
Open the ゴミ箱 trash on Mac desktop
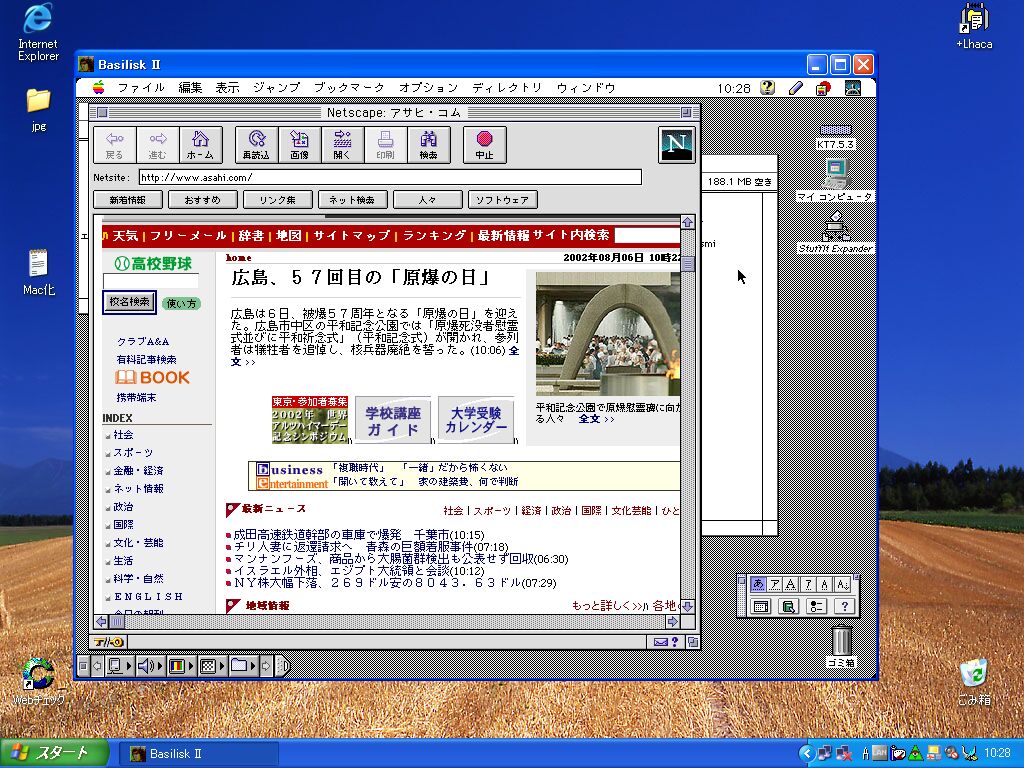click(x=841, y=647)
